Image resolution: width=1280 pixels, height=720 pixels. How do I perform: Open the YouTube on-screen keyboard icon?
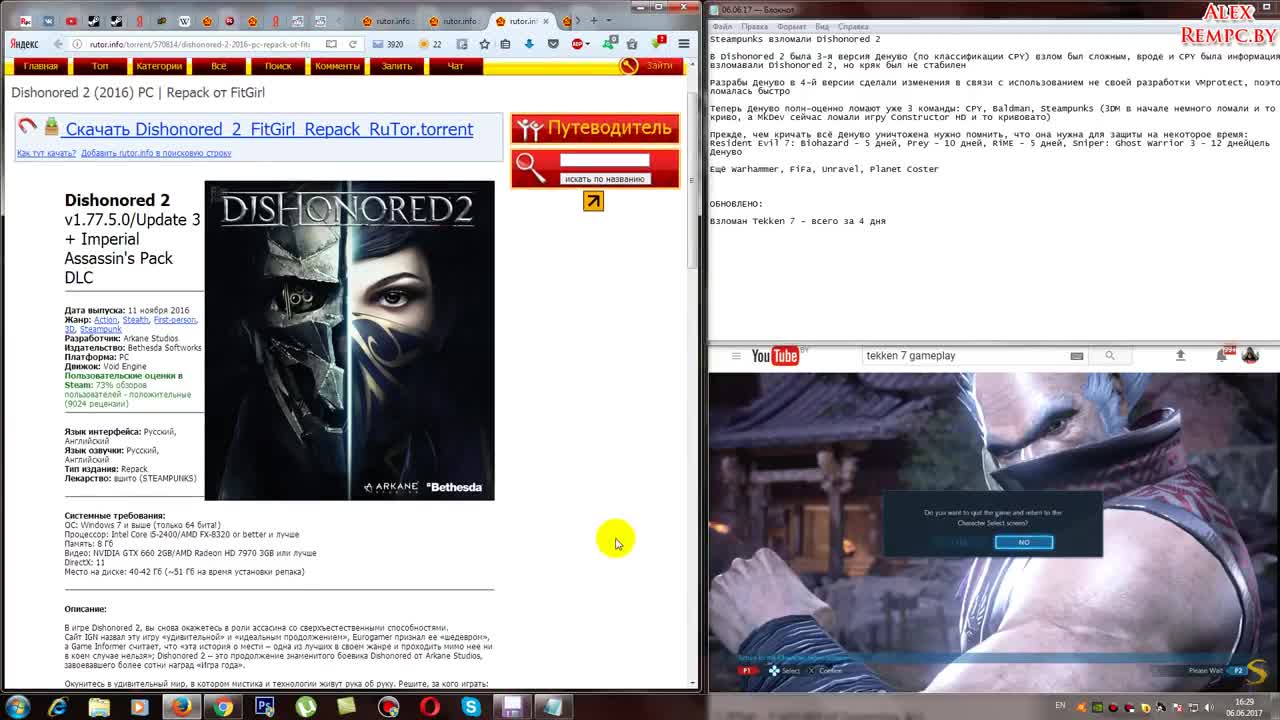[x=1077, y=356]
